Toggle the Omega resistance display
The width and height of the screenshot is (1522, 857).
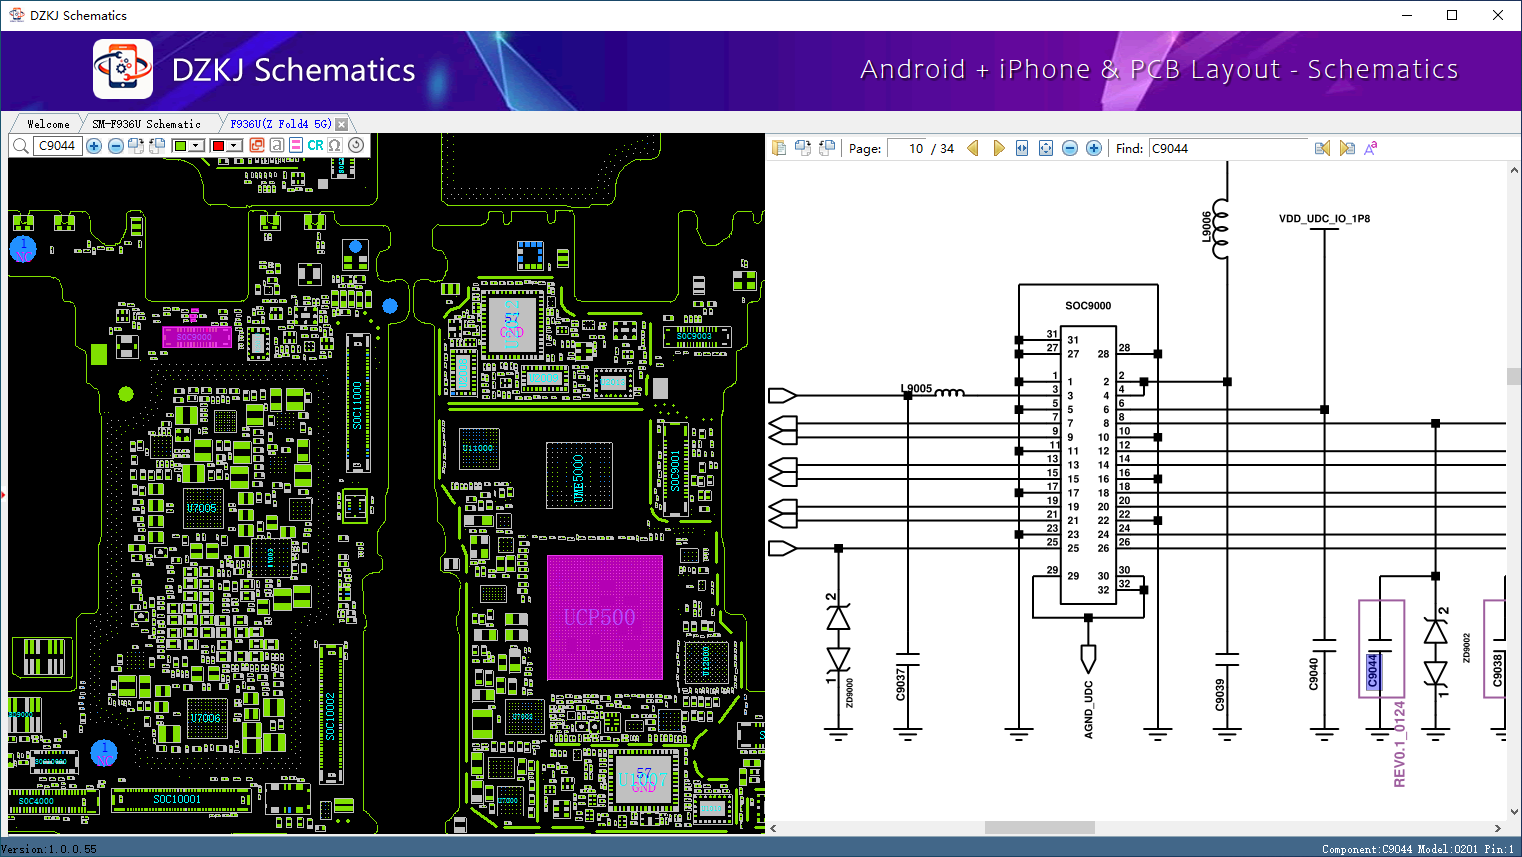coord(335,146)
